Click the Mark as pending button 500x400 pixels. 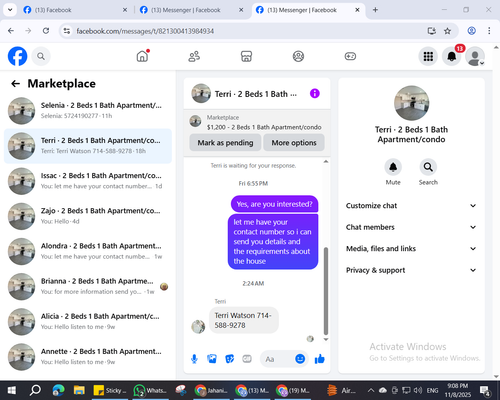click(225, 143)
